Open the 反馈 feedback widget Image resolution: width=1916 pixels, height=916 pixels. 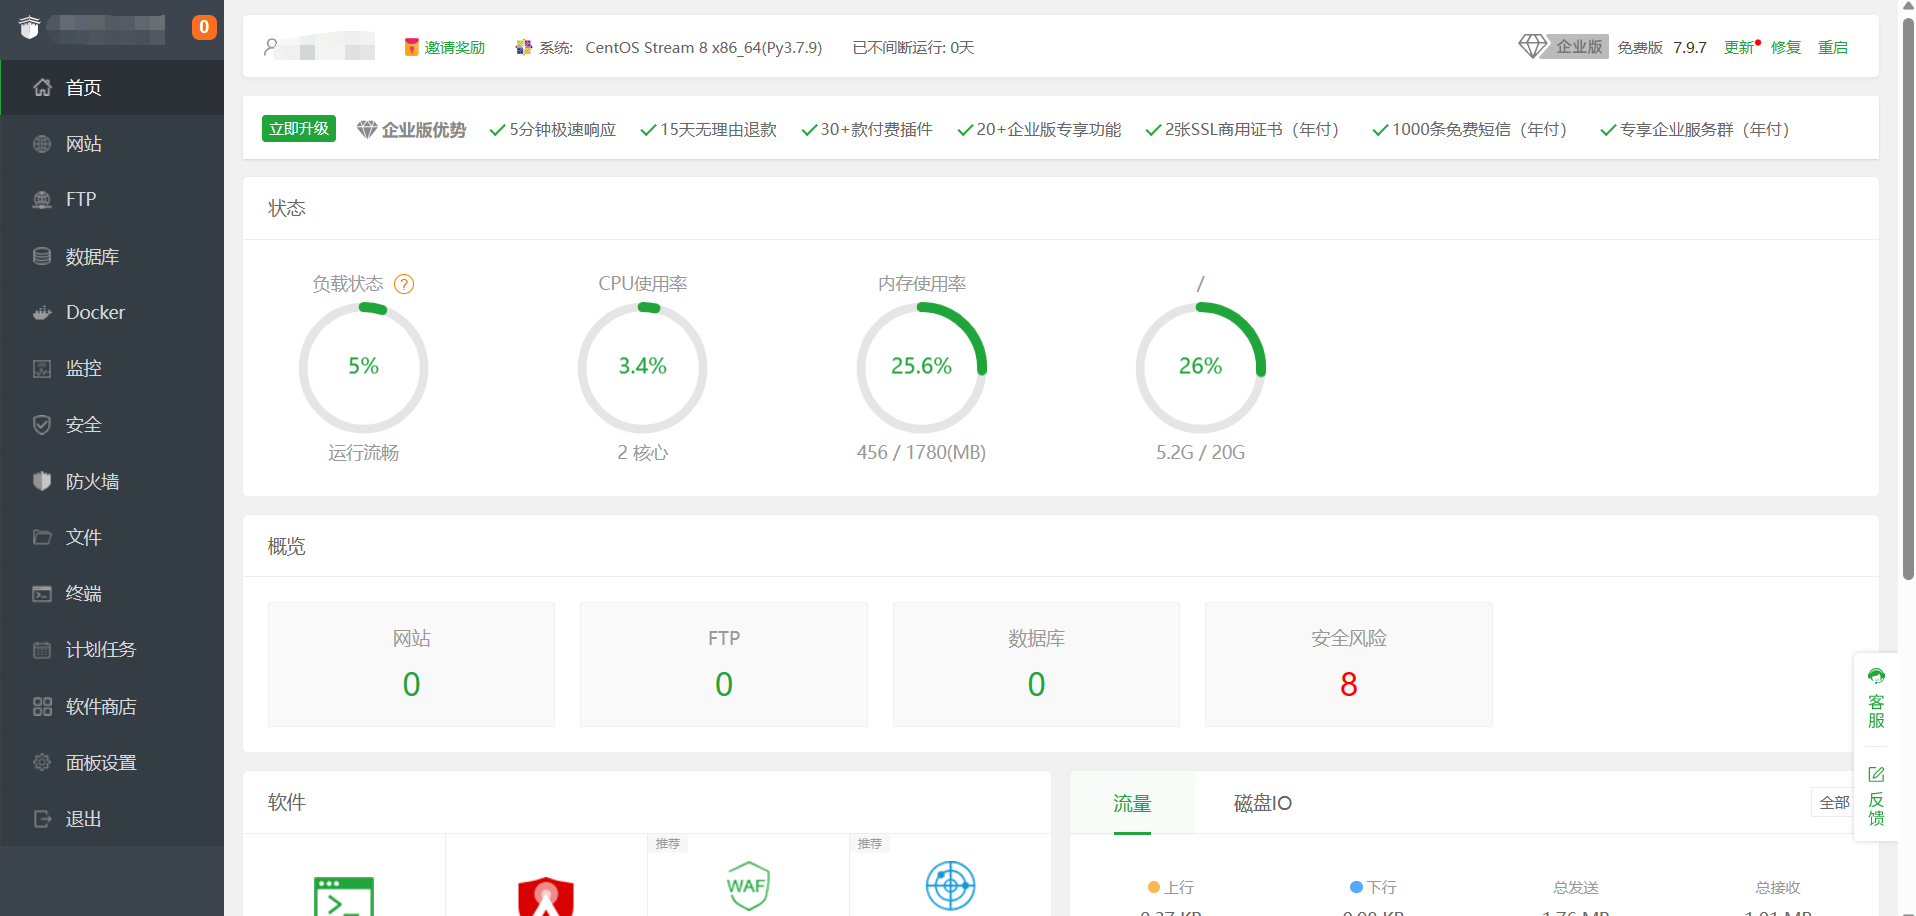(x=1876, y=796)
